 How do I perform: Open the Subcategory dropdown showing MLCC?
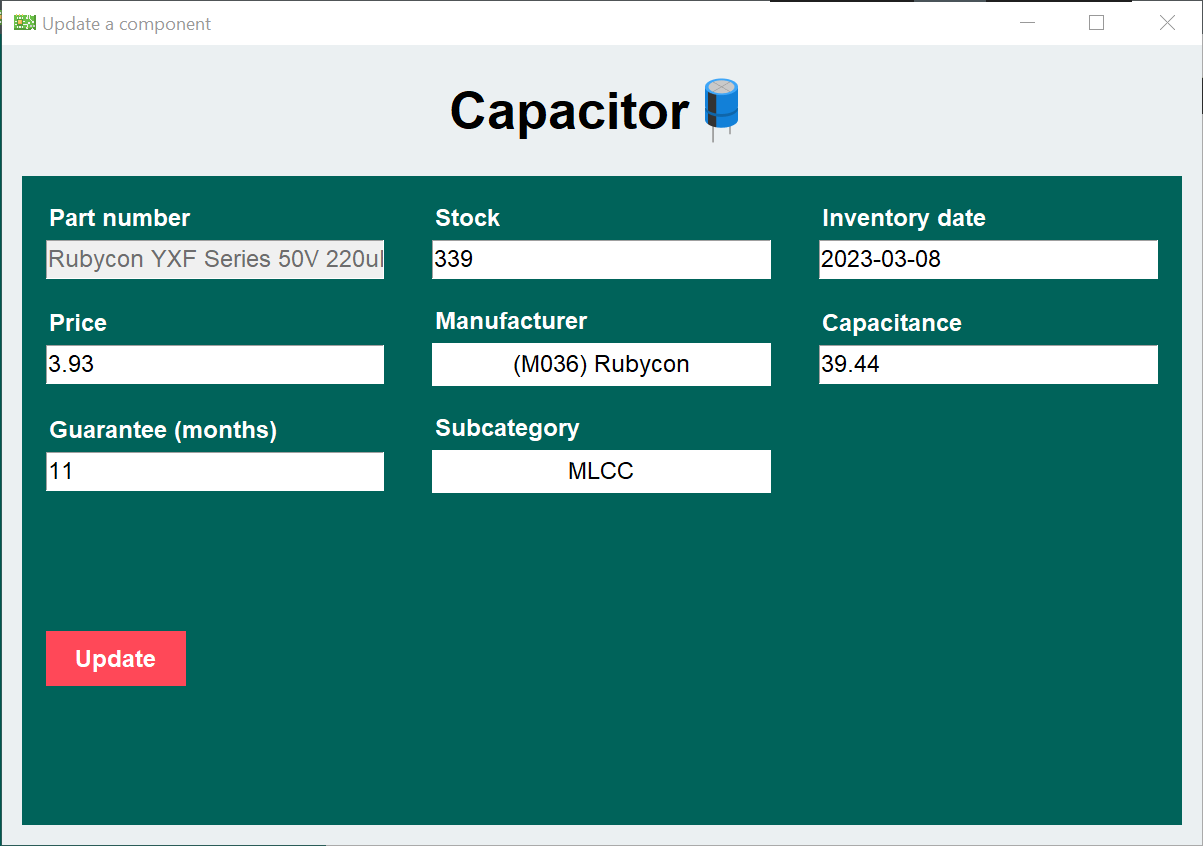(x=601, y=471)
